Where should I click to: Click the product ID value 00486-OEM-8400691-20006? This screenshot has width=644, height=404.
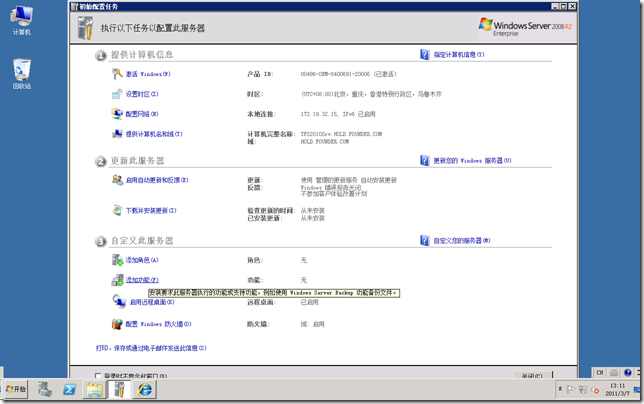pyautogui.click(x=335, y=74)
